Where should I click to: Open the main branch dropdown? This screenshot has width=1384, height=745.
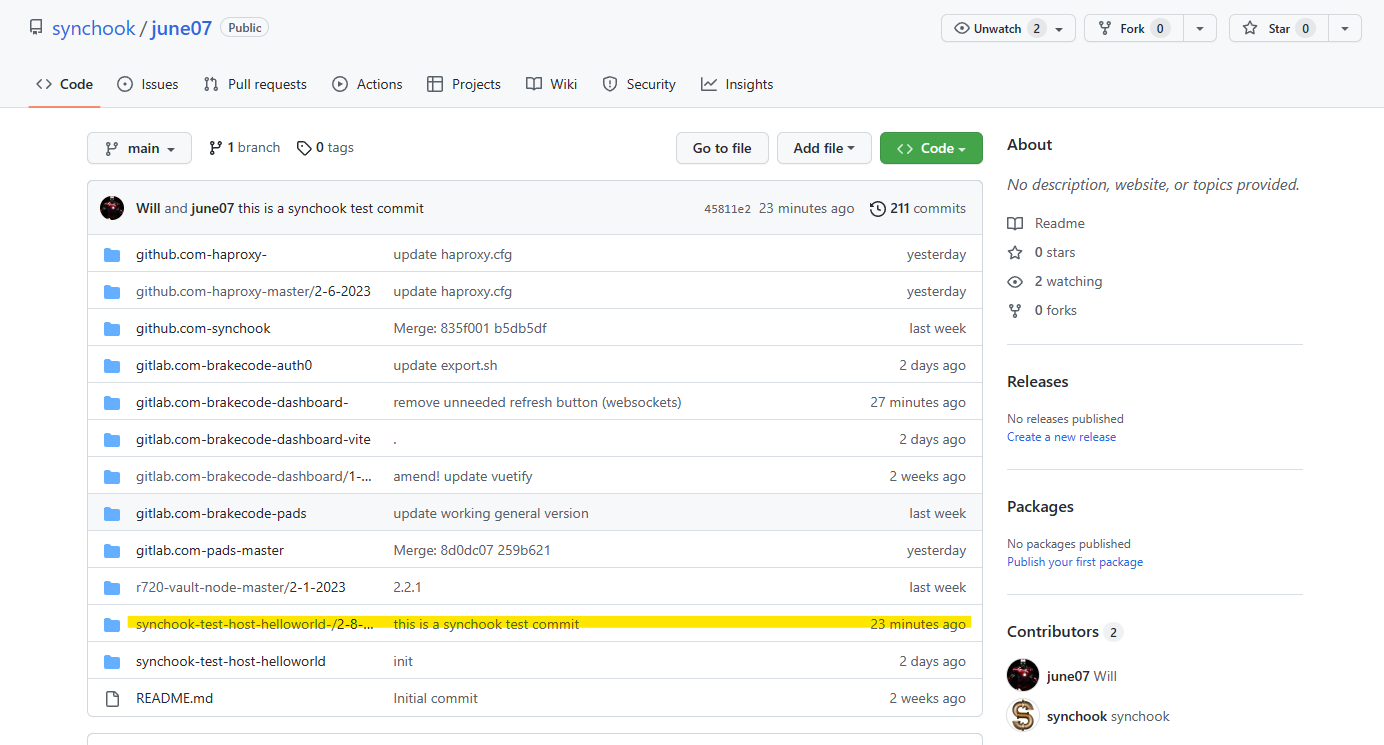(139, 147)
